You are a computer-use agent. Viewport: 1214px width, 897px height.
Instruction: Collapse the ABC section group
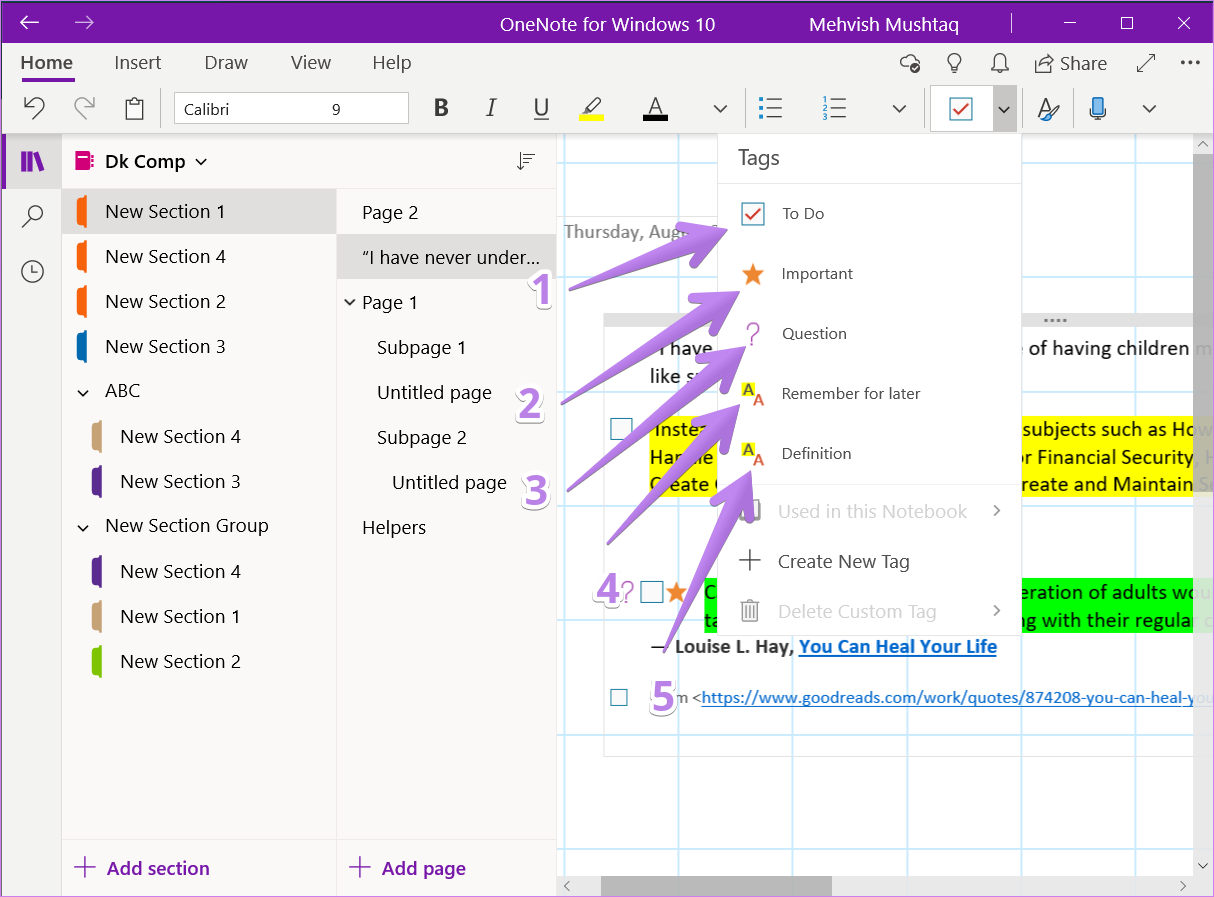(x=84, y=391)
